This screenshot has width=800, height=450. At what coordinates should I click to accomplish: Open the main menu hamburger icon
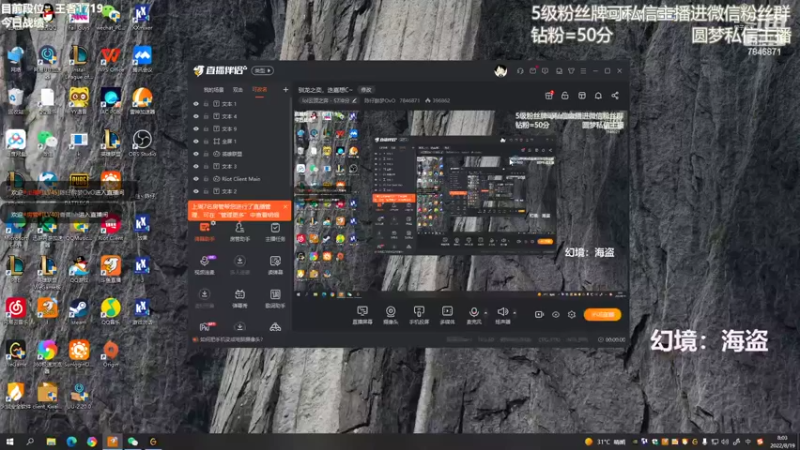click(583, 71)
